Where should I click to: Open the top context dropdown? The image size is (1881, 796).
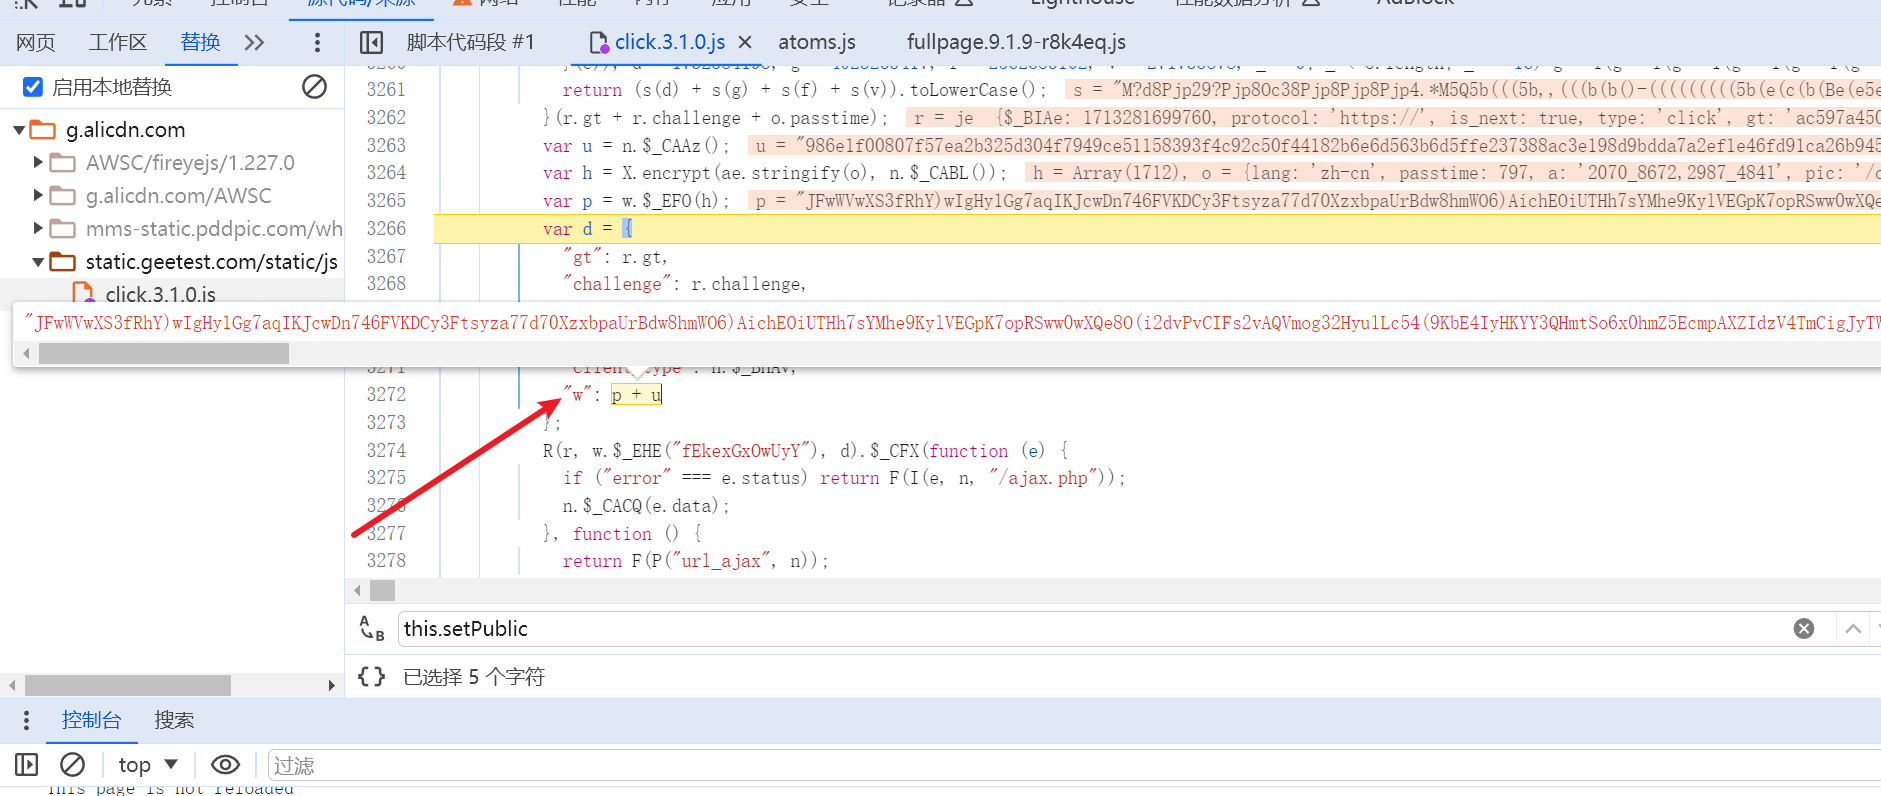pyautogui.click(x=148, y=765)
